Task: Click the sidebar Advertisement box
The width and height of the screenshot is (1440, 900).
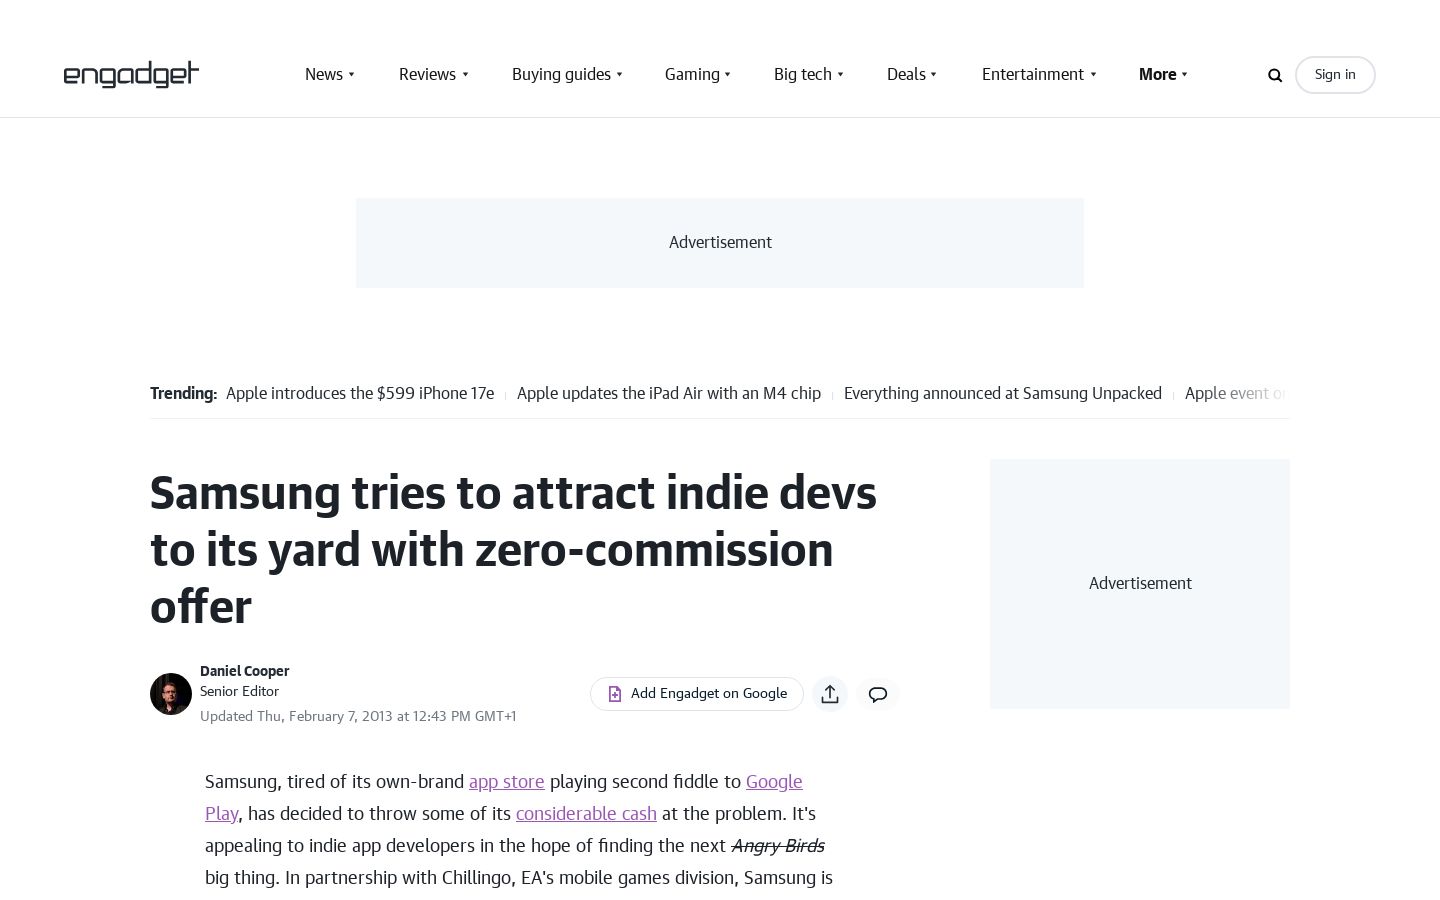Action: (x=1140, y=584)
